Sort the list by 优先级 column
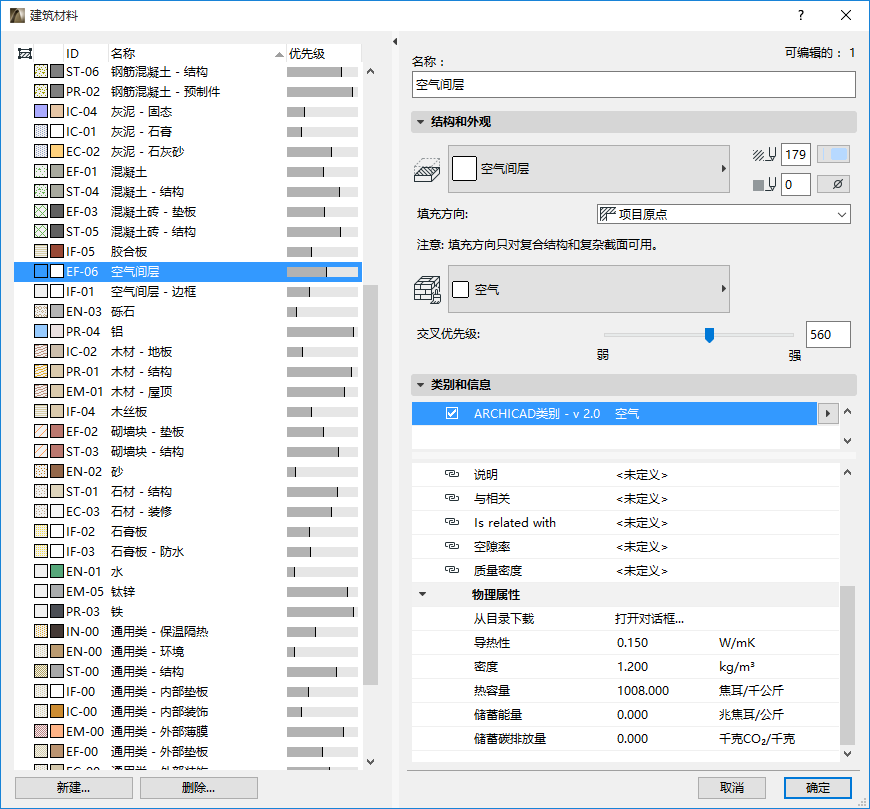The height and width of the screenshot is (809, 870). coord(320,53)
